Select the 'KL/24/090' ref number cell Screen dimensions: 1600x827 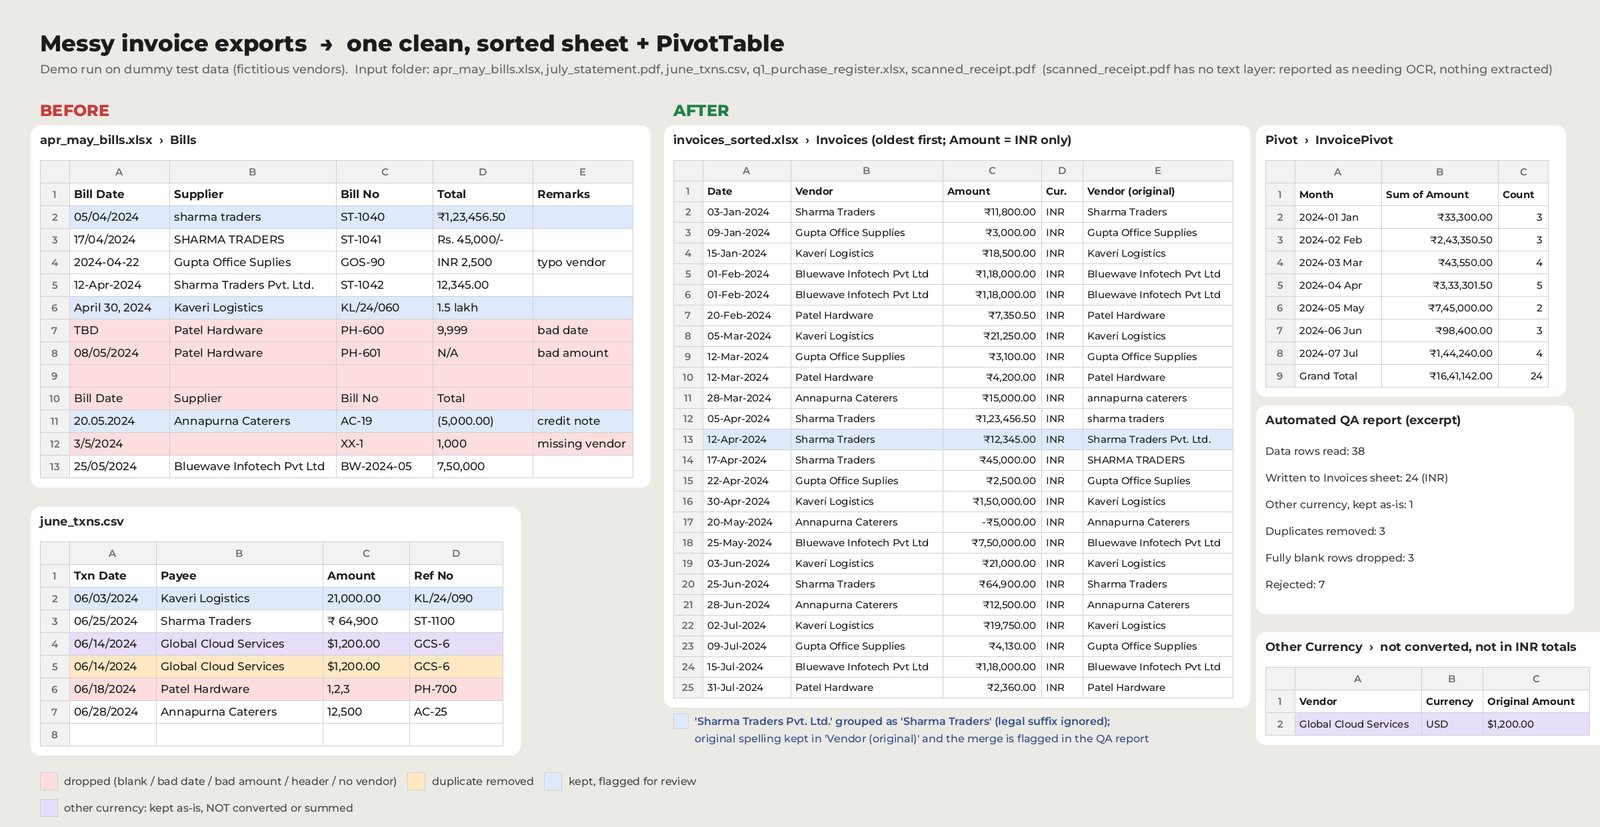456,598
